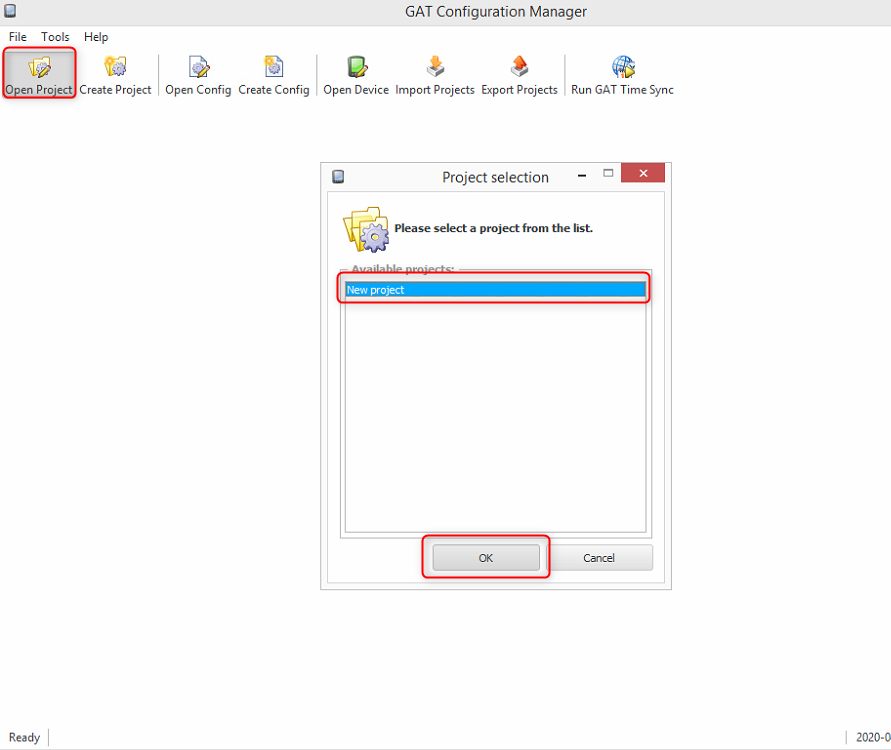Click the Create Config toolbar icon
This screenshot has width=891, height=750.
273,68
